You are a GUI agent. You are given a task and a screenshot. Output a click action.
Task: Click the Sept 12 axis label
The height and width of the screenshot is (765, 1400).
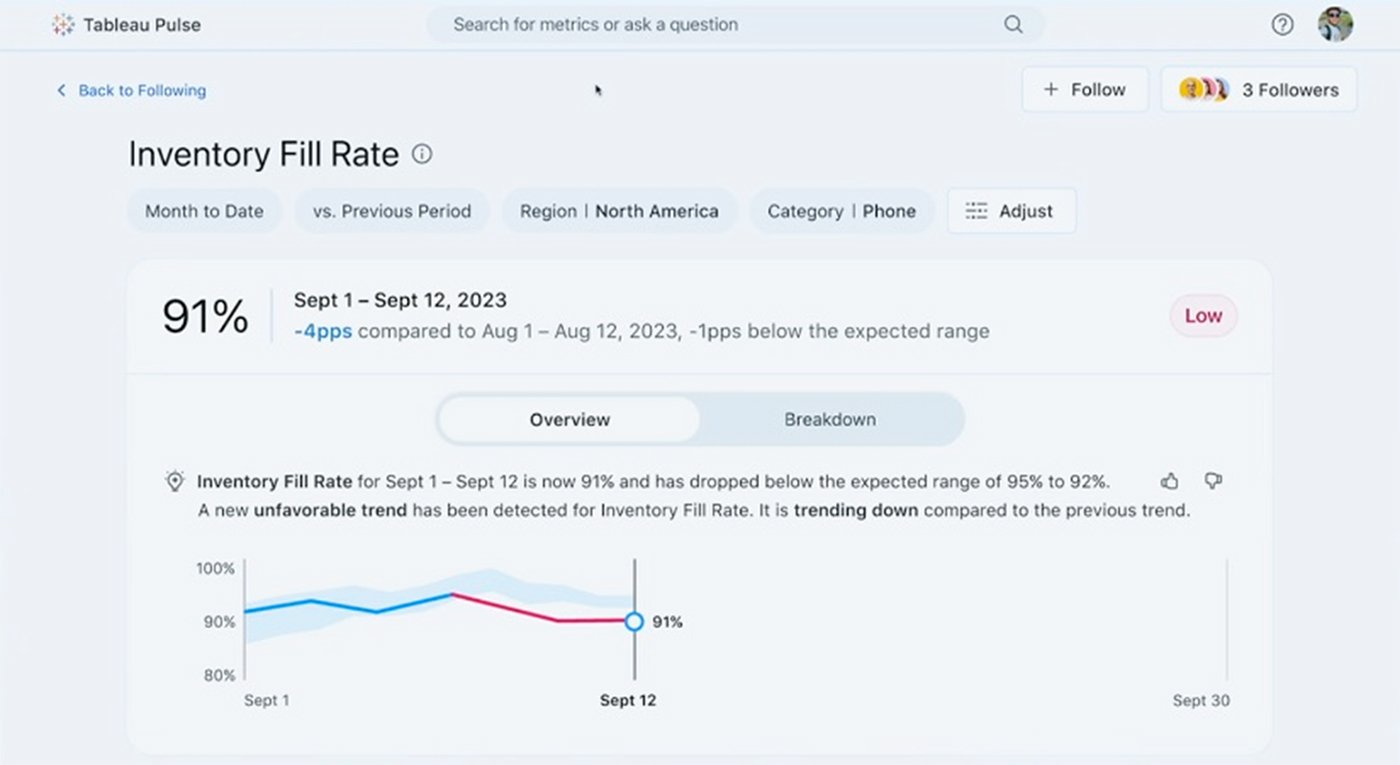628,700
